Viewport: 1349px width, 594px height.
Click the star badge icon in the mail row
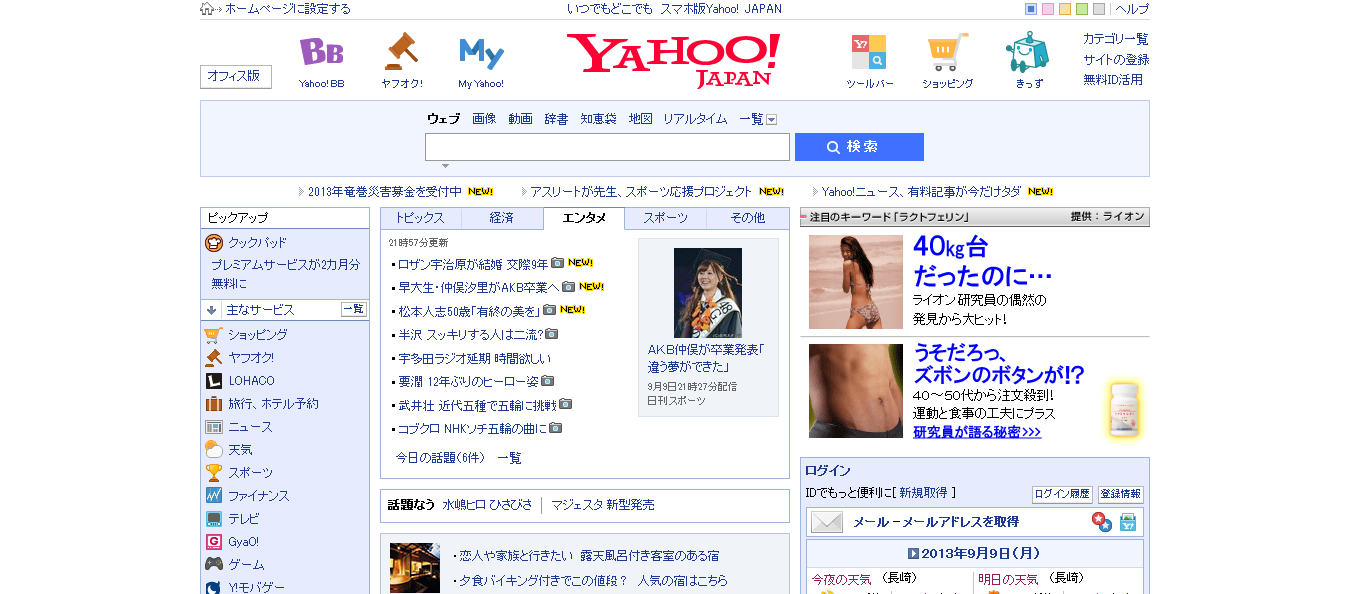1101,522
